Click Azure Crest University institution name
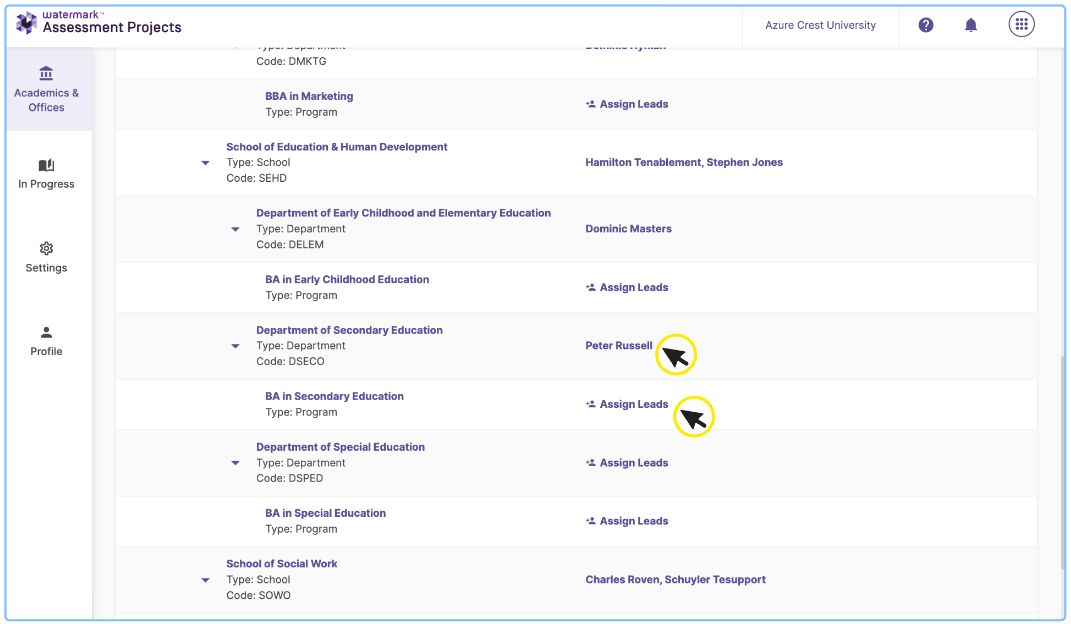The width and height of the screenshot is (1071, 624). click(x=820, y=25)
